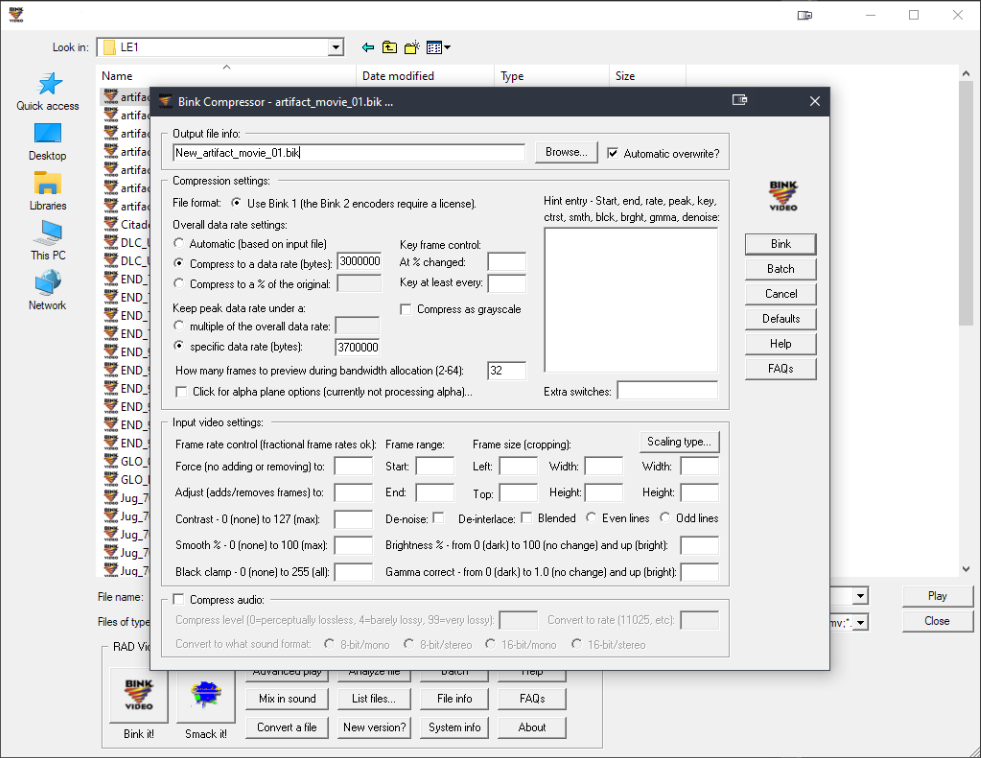This screenshot has height=758, width=981.
Task: Open This PC in the places sidebar
Action: click(x=48, y=241)
